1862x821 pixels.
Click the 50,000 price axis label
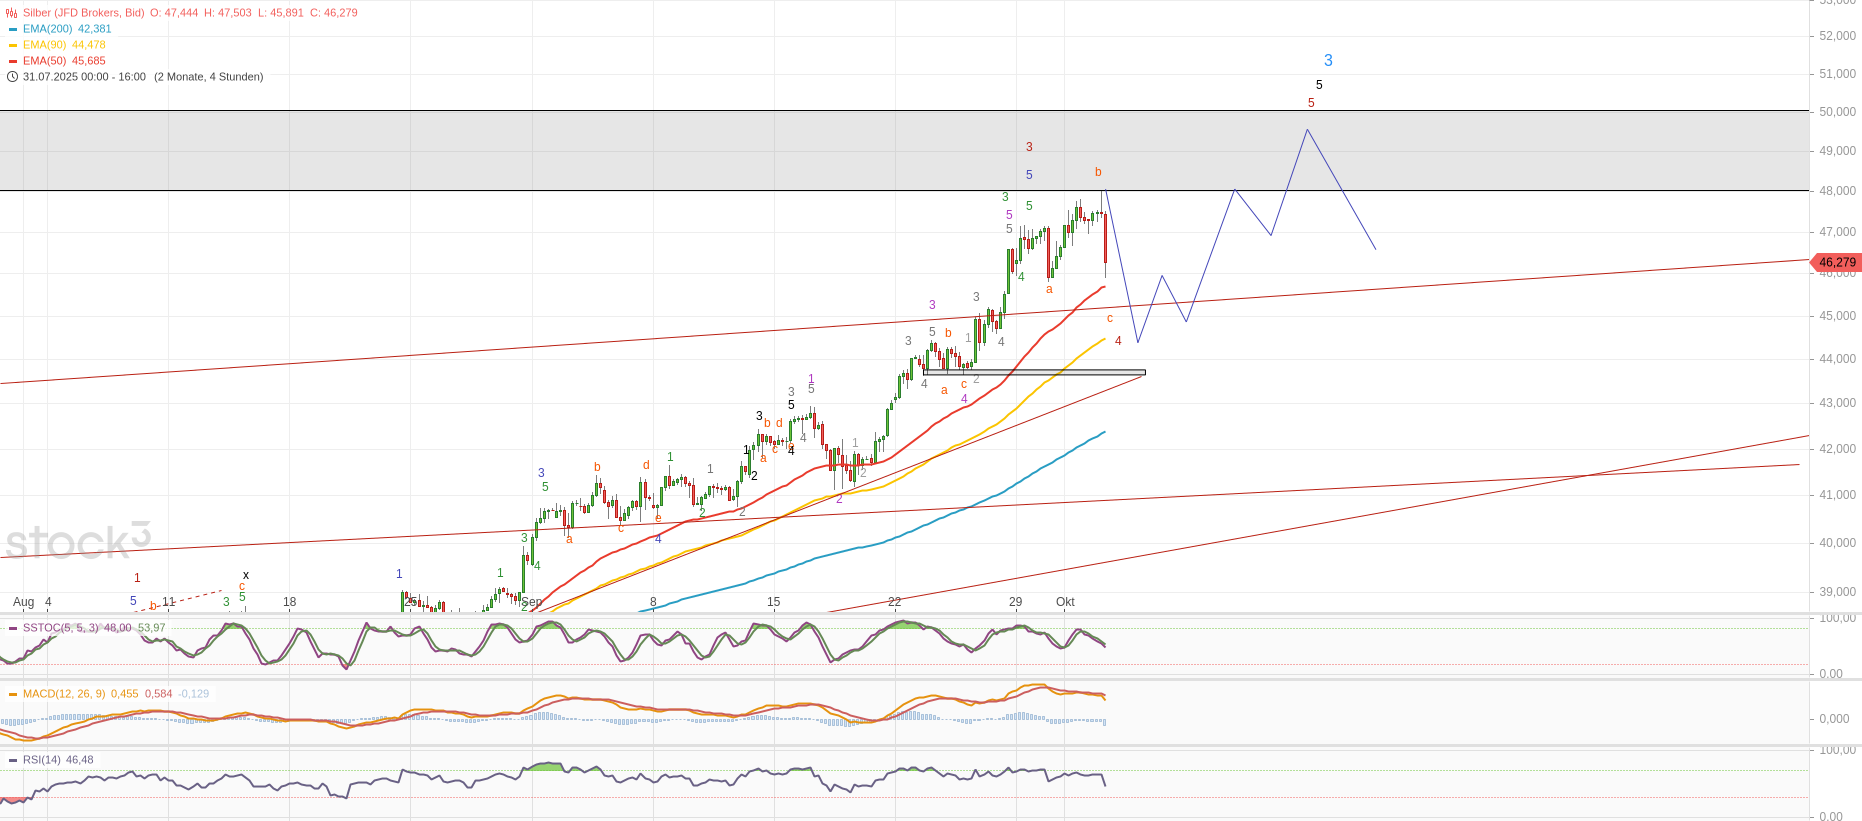(1837, 112)
